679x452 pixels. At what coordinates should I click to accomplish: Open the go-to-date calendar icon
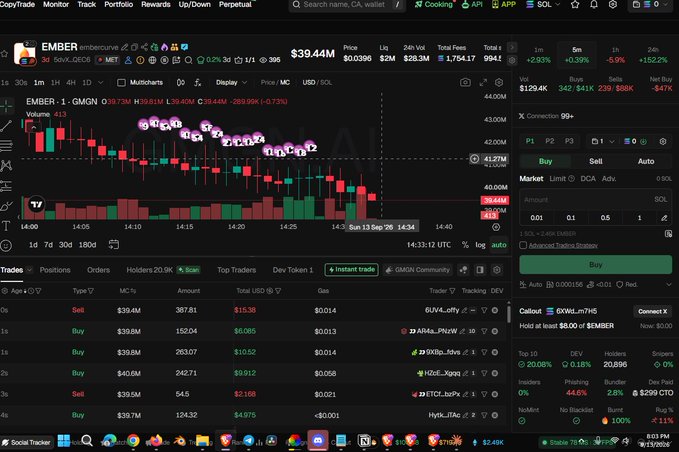(113, 245)
